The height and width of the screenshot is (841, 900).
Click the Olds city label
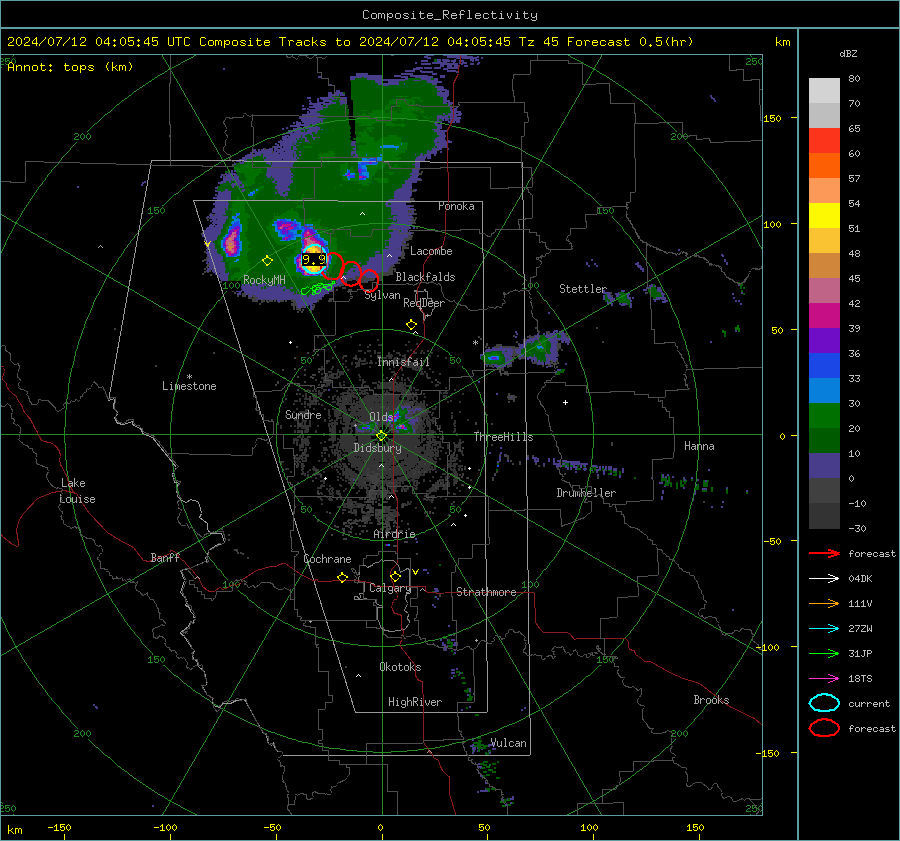coord(381,417)
